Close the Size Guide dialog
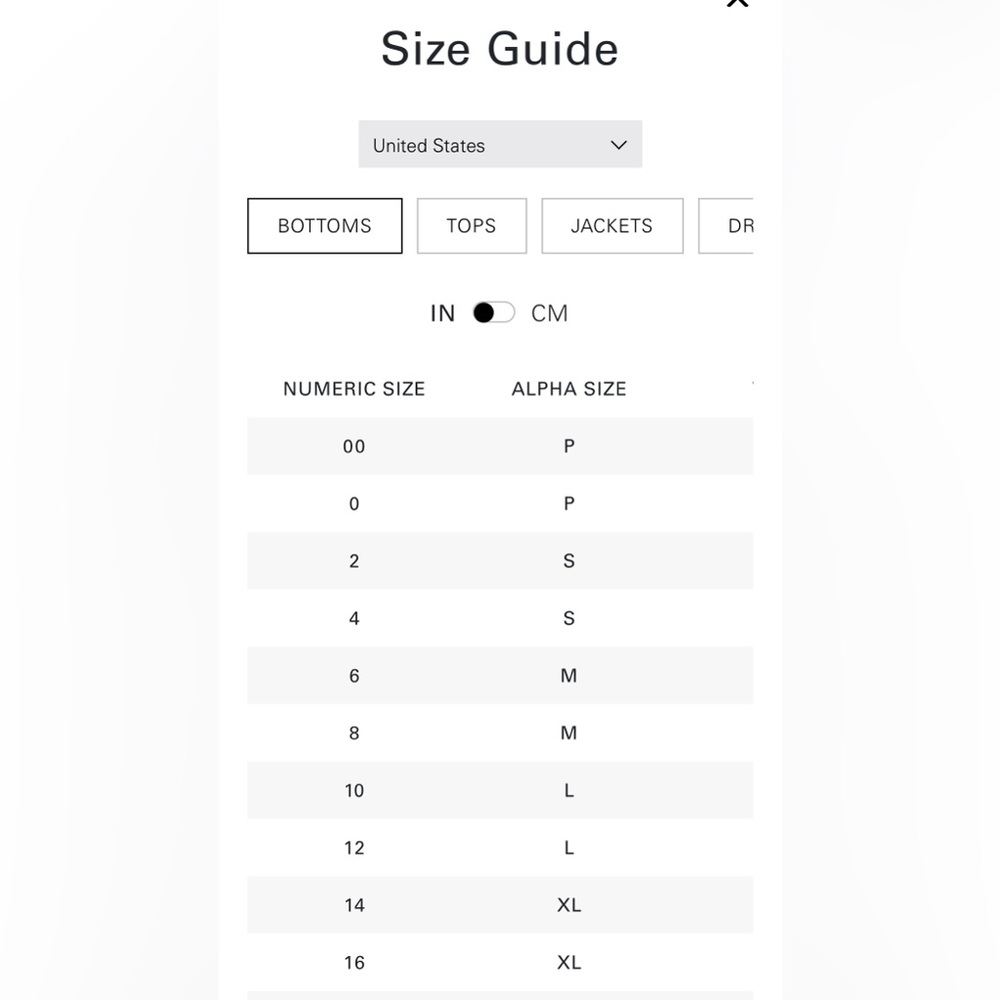The width and height of the screenshot is (1000, 1000). 737,3
